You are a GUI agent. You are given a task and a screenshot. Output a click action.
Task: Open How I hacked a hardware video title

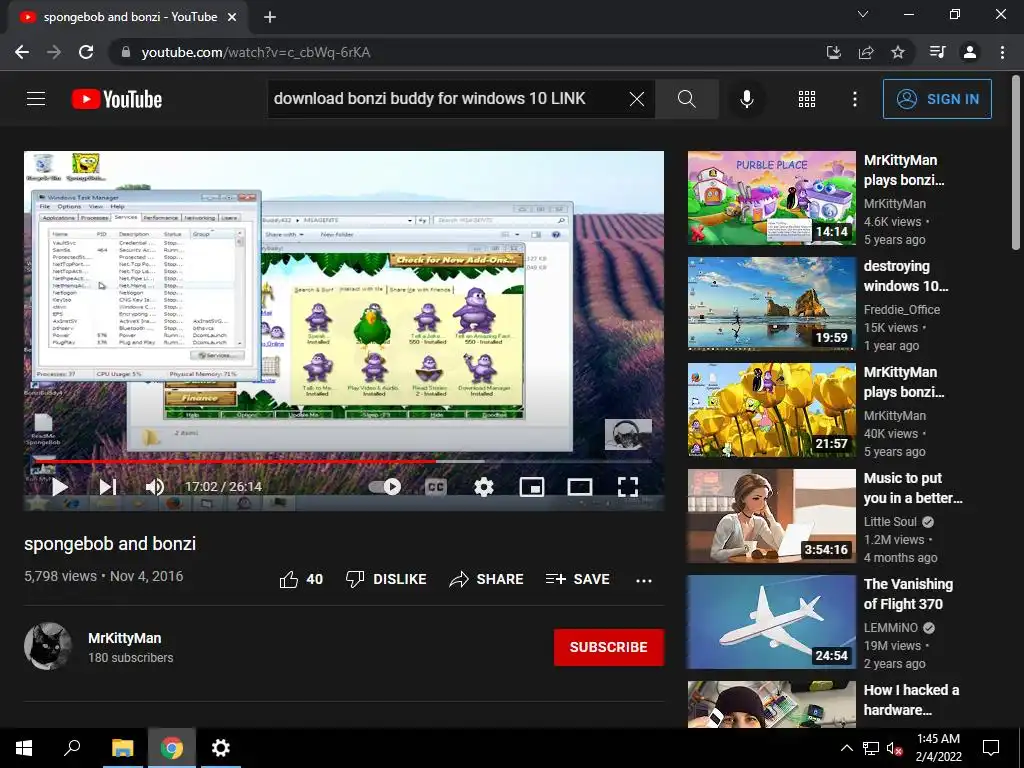click(x=911, y=699)
